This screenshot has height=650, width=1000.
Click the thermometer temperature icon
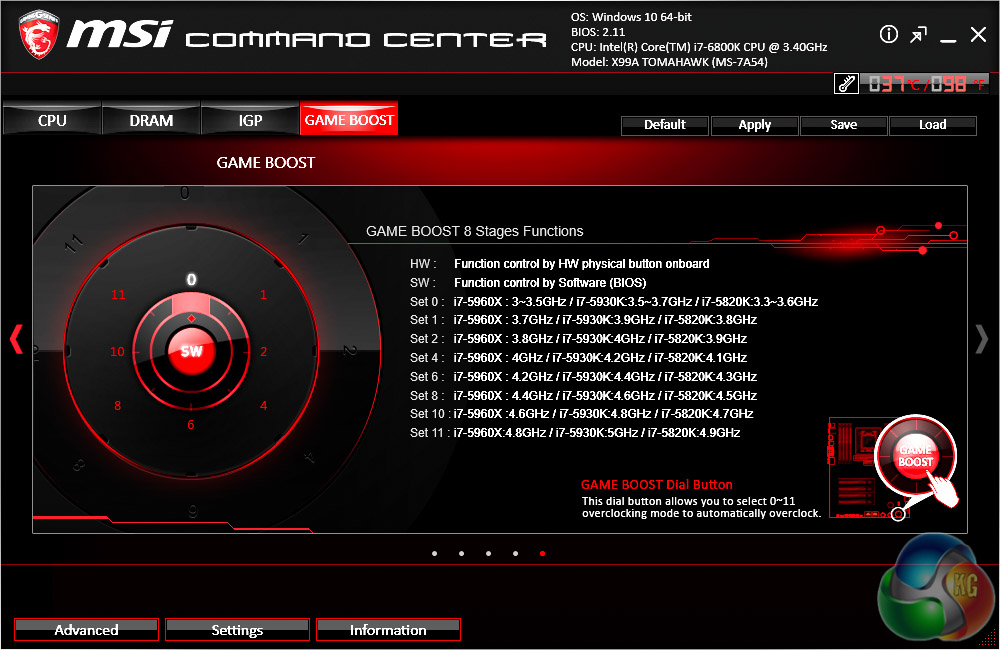[x=846, y=84]
